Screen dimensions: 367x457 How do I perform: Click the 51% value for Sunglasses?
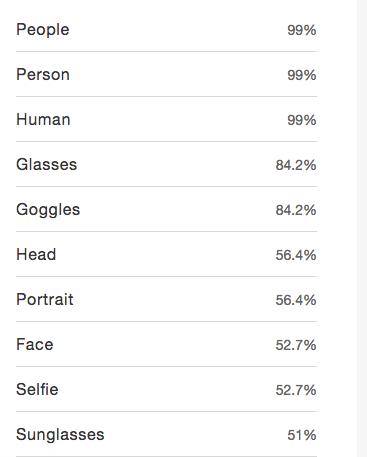tap(302, 435)
